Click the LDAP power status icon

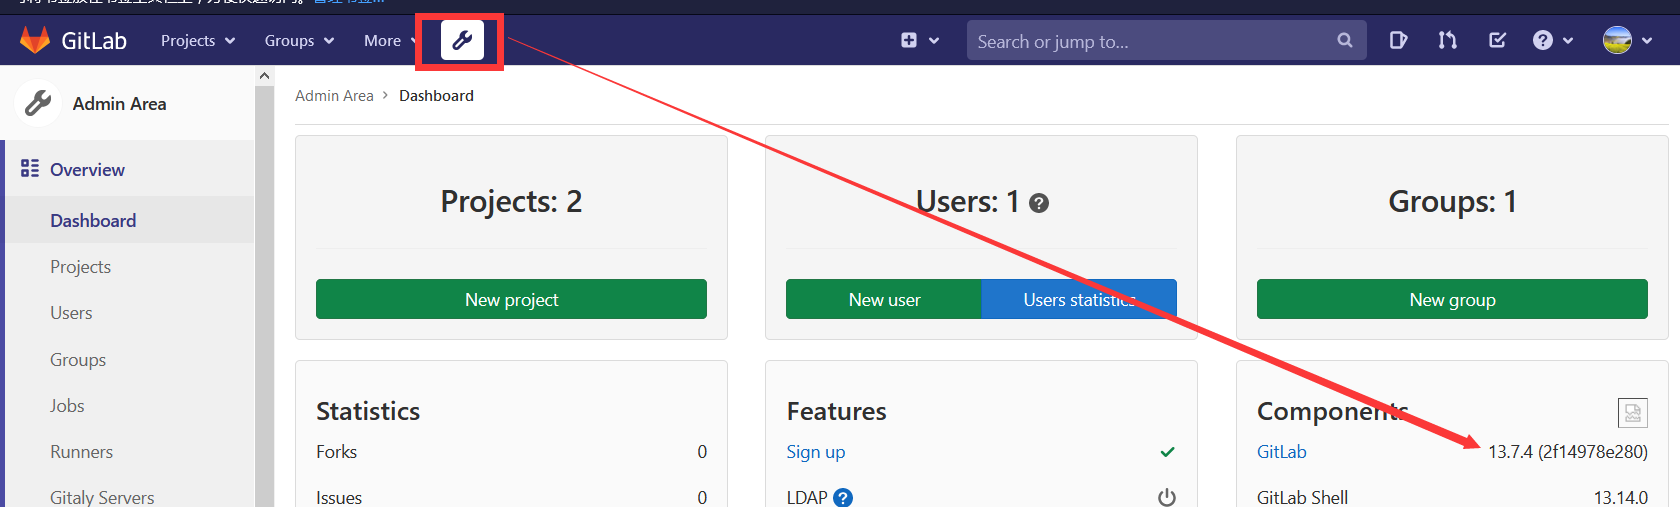1167,497
